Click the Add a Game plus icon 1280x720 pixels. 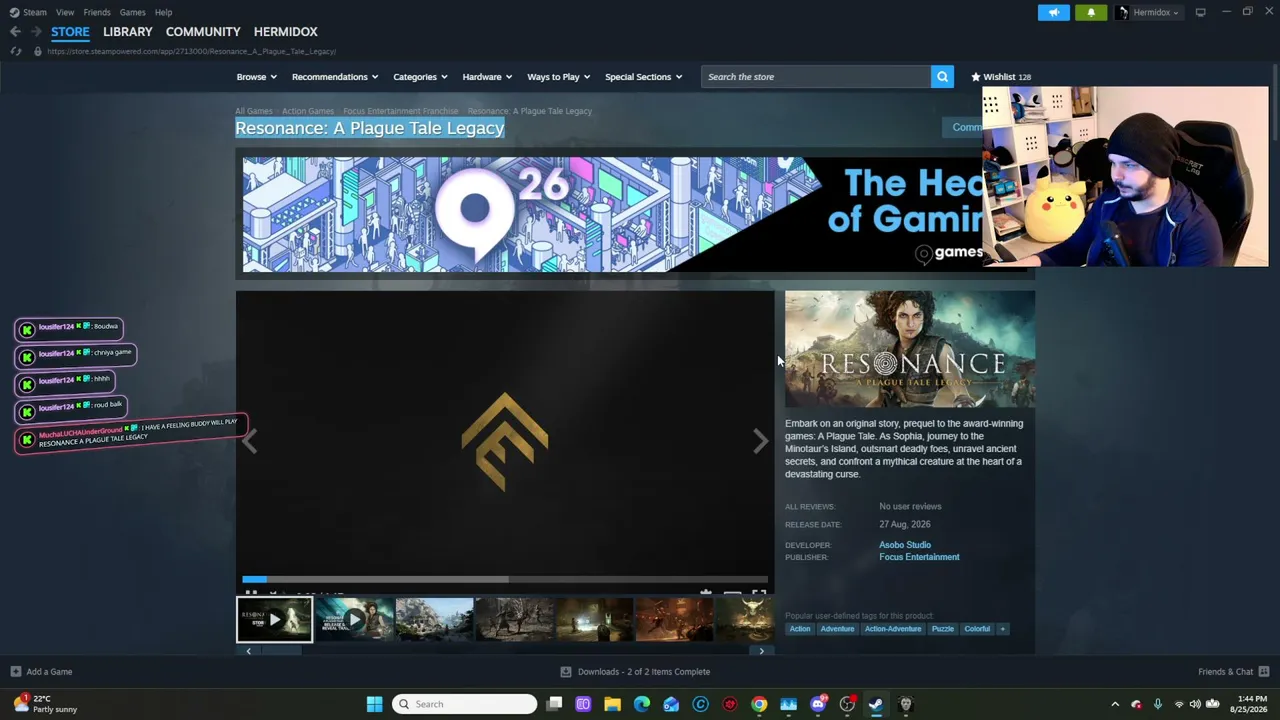pos(15,672)
